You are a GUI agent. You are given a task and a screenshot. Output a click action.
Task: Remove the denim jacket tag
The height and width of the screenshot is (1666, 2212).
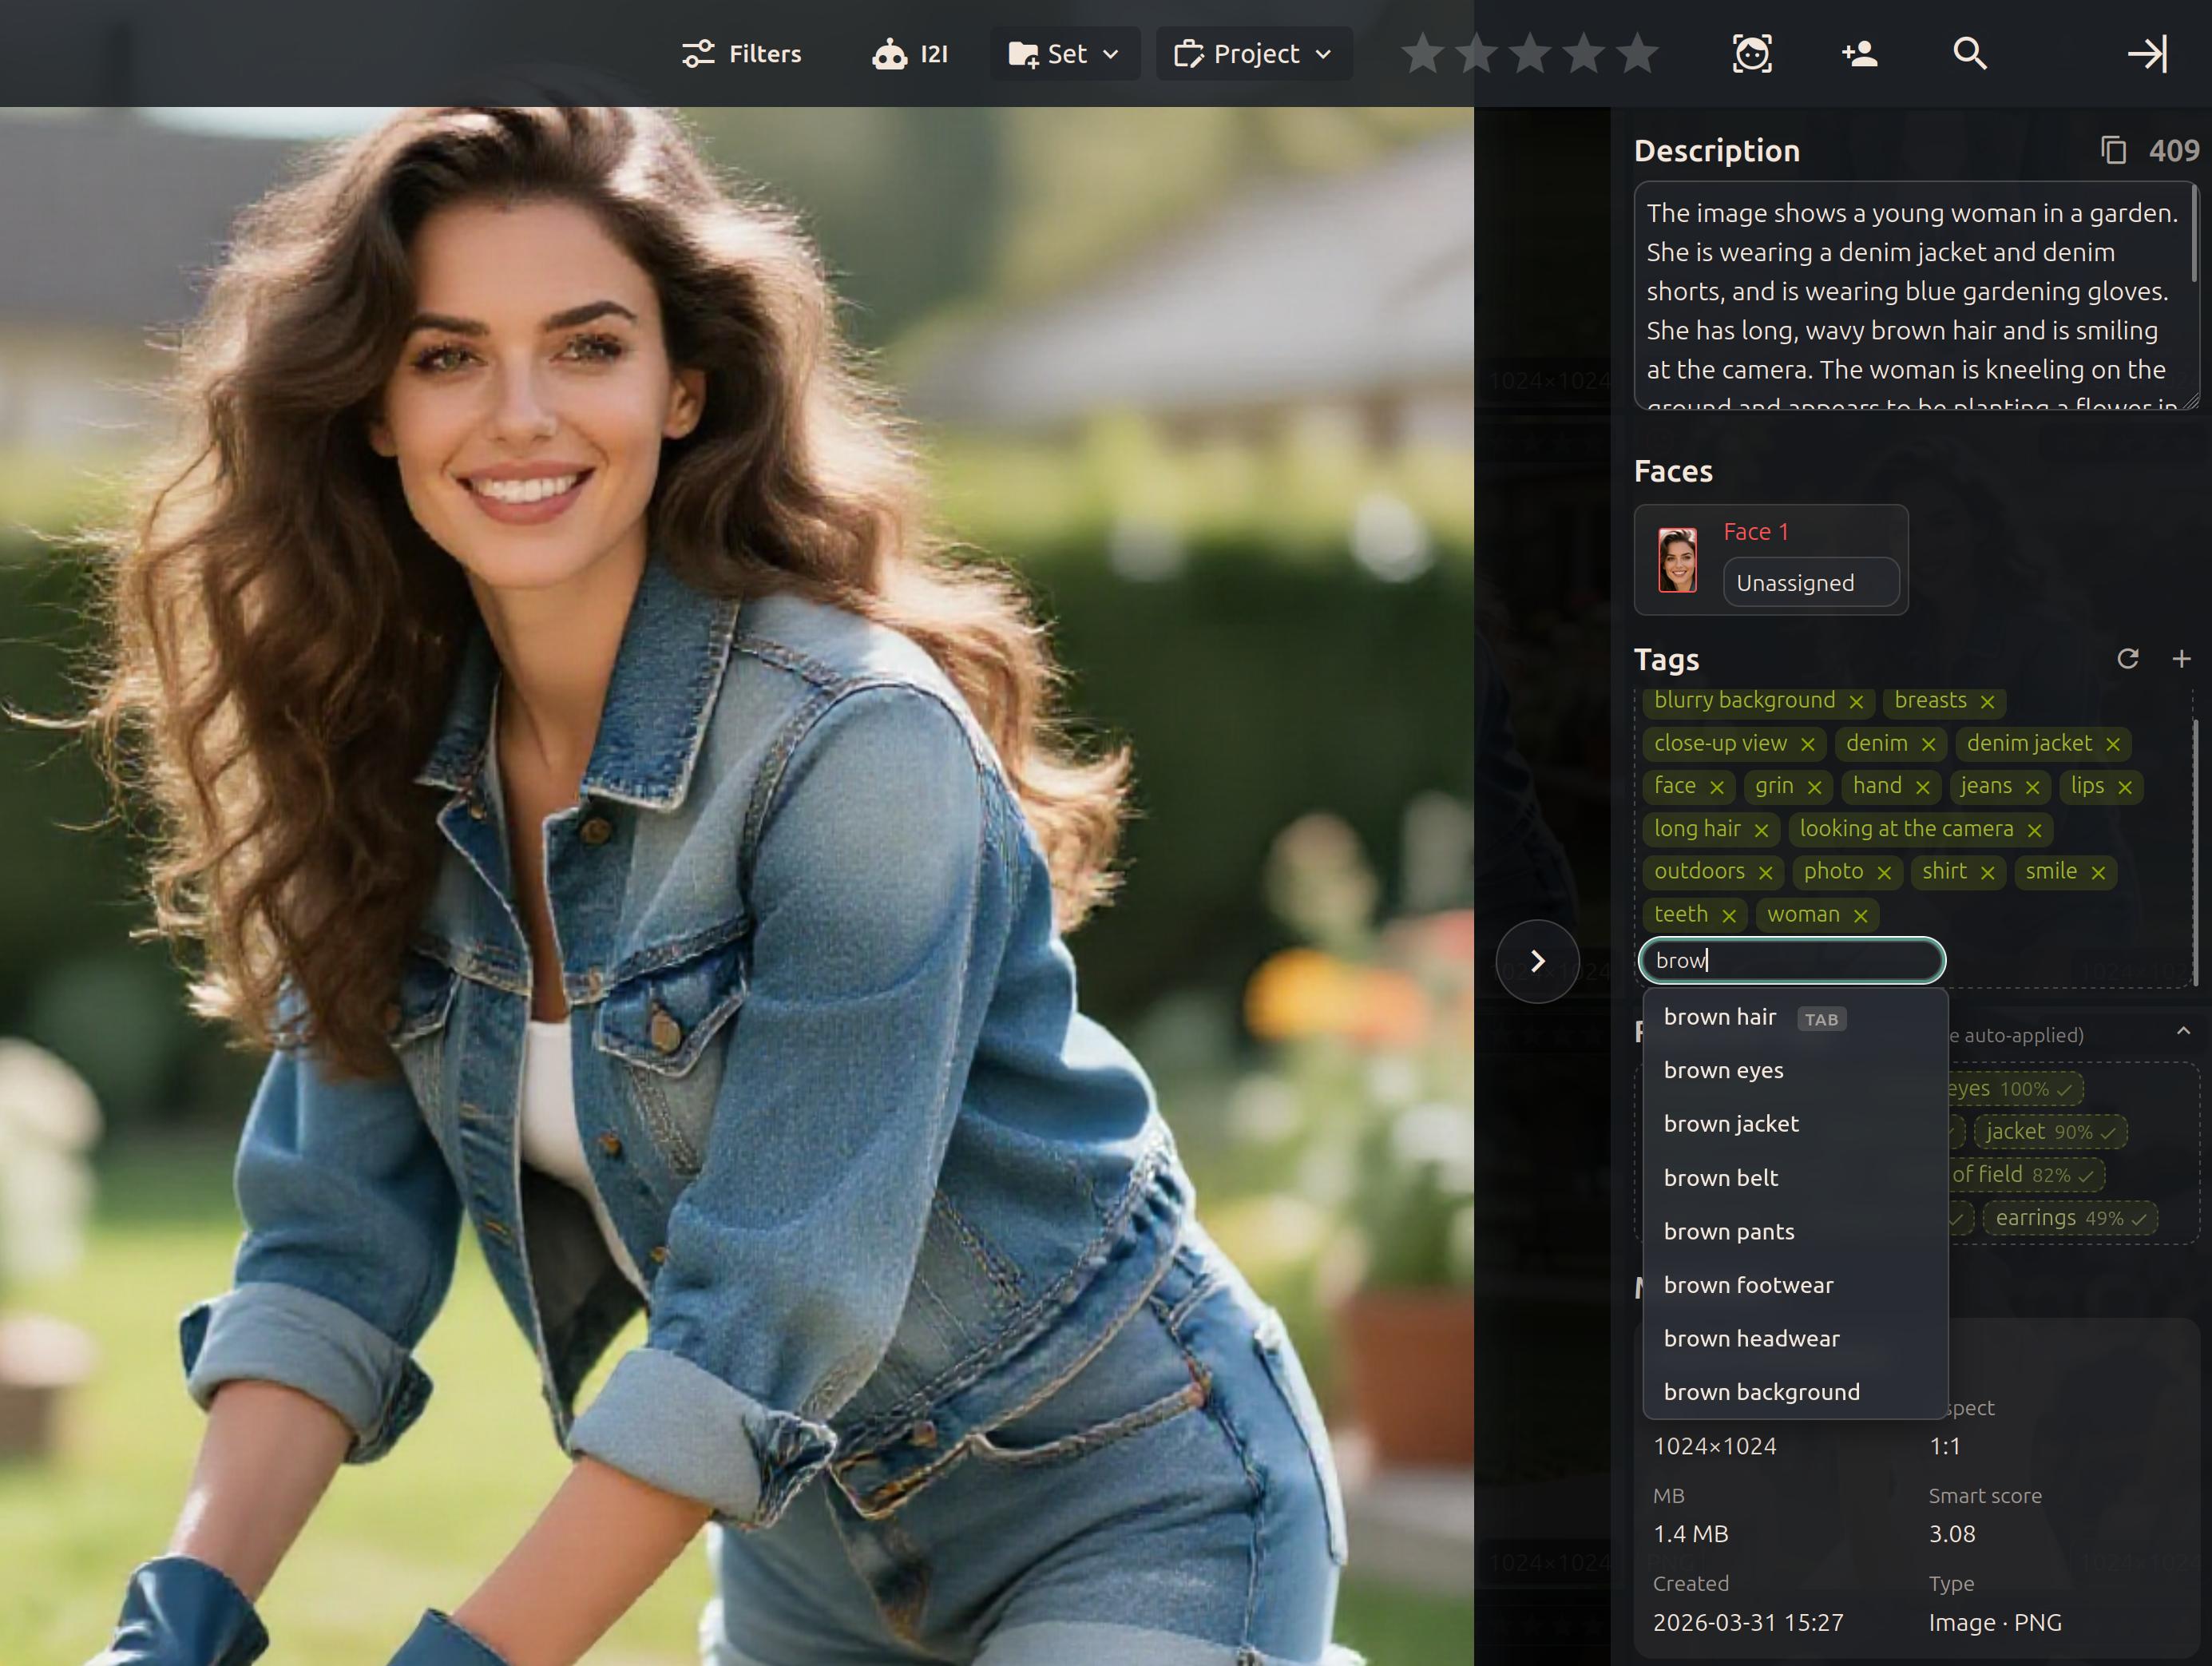[x=2113, y=745]
